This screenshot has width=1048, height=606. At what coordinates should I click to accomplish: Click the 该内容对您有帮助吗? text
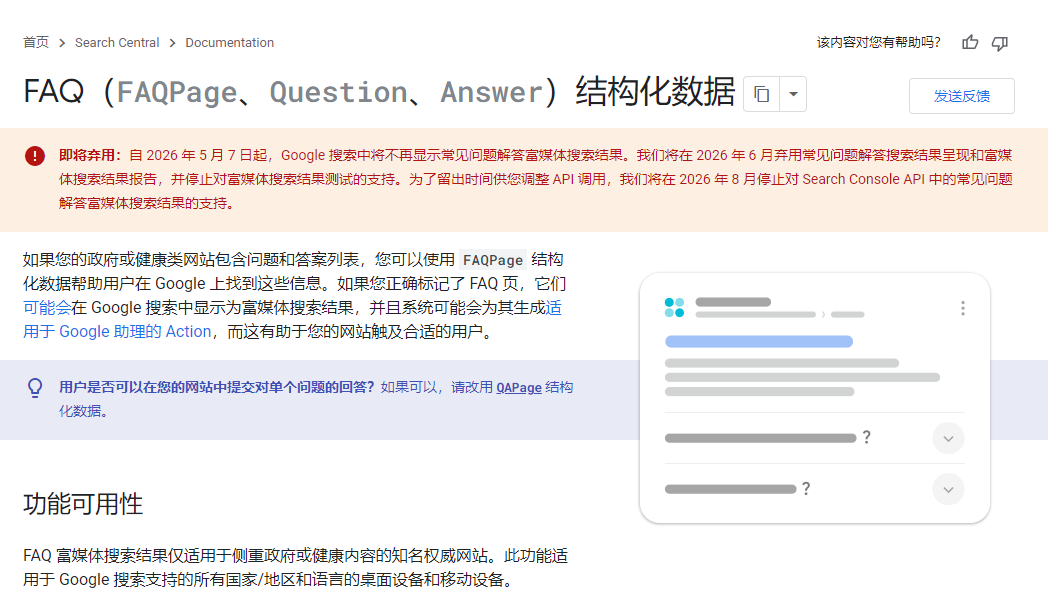[x=878, y=43]
